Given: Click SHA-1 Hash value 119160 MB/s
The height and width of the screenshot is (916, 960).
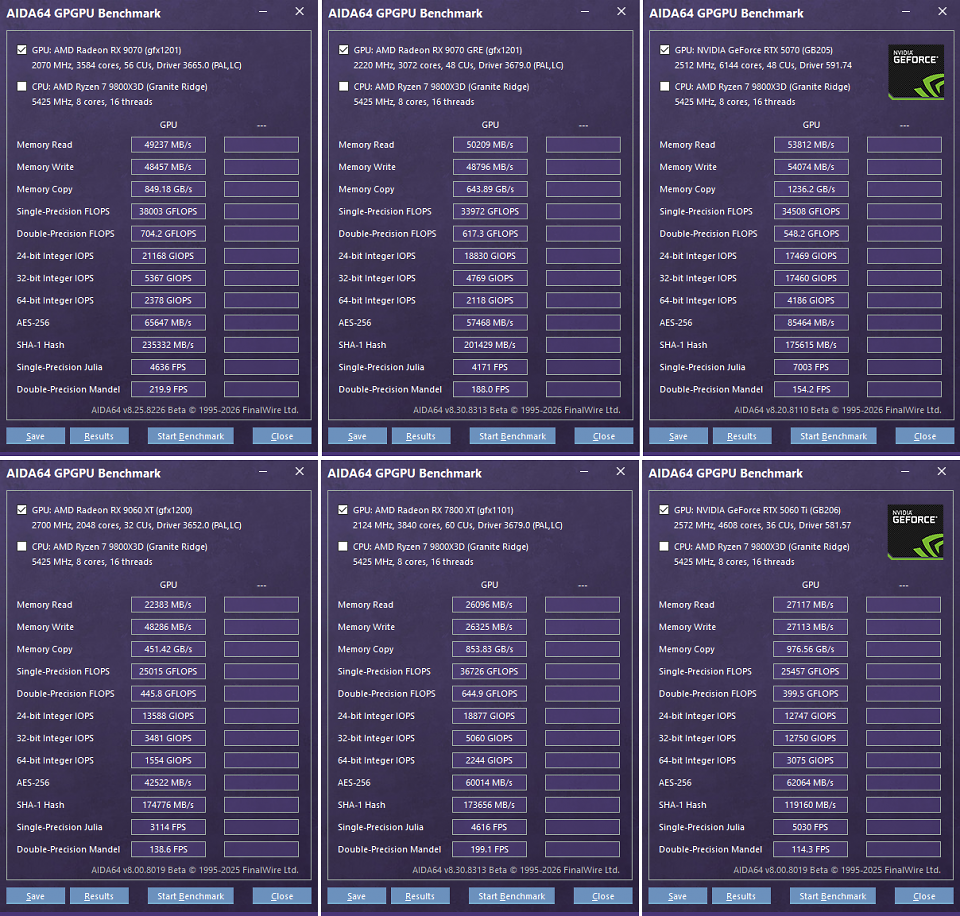Looking at the screenshot, I should pos(810,805).
